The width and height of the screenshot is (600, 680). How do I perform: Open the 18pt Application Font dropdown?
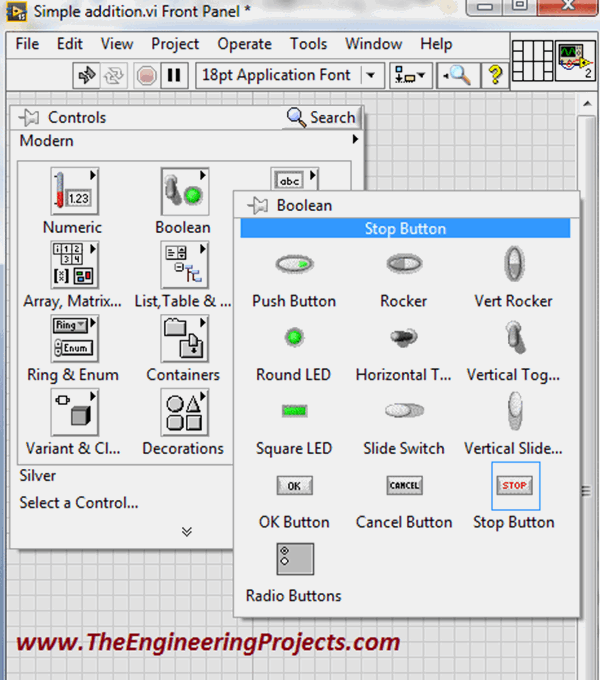pos(291,75)
